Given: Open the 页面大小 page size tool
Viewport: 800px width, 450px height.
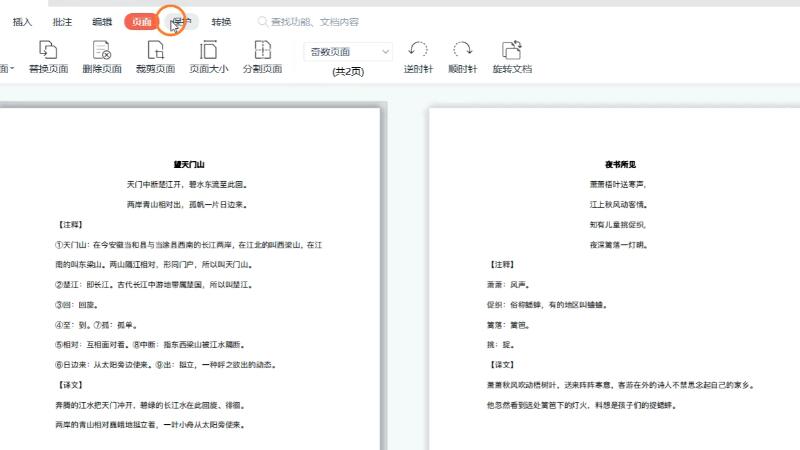Looking at the screenshot, I should point(209,57).
